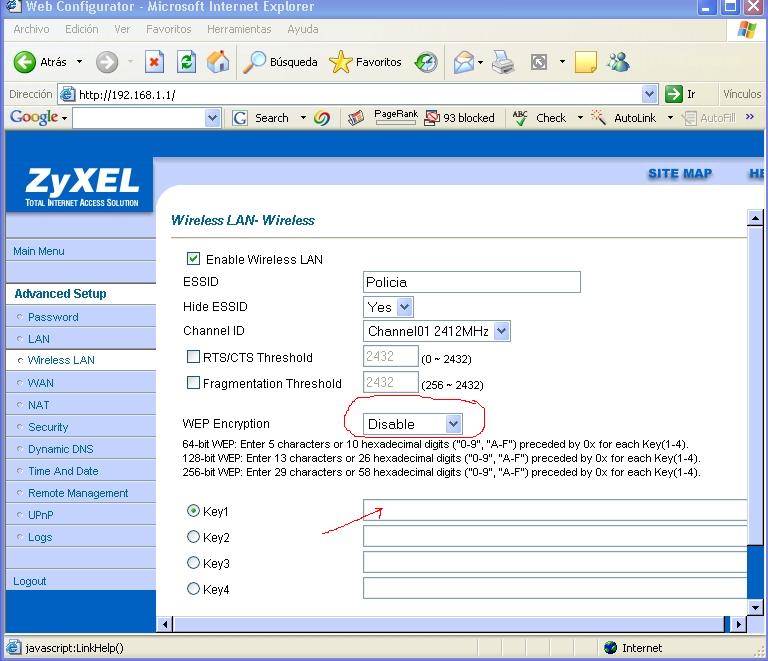
Task: Click Internet zone globe in status bar
Action: [610, 648]
